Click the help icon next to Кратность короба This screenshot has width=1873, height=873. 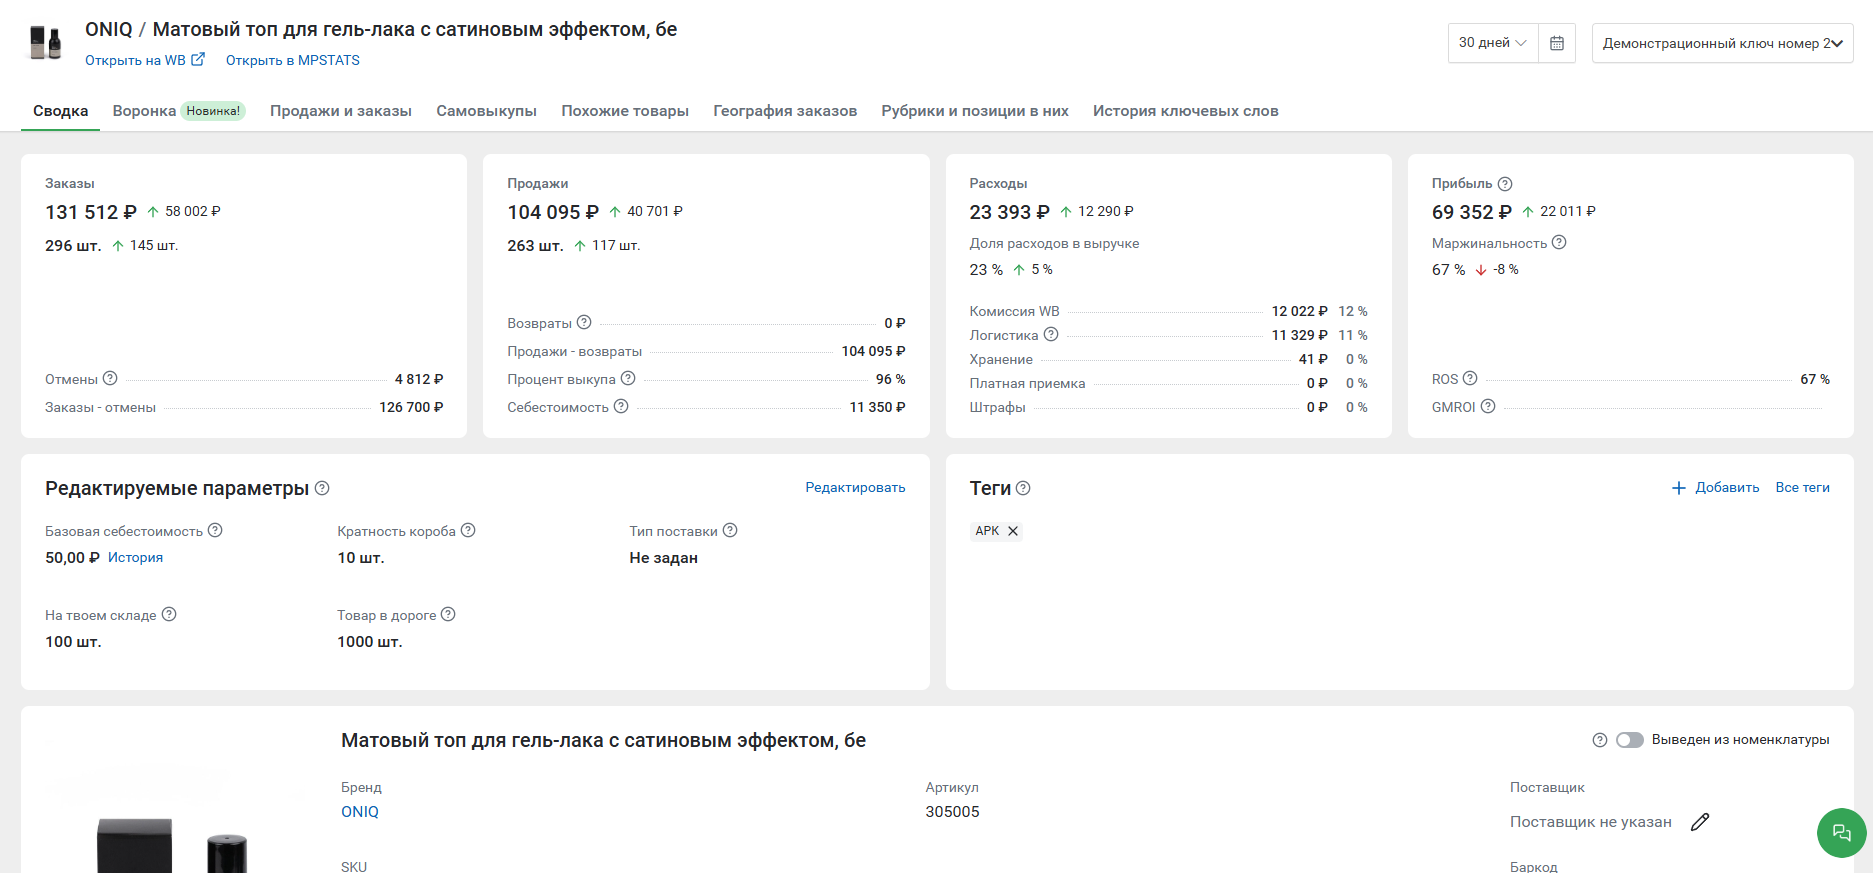[468, 530]
